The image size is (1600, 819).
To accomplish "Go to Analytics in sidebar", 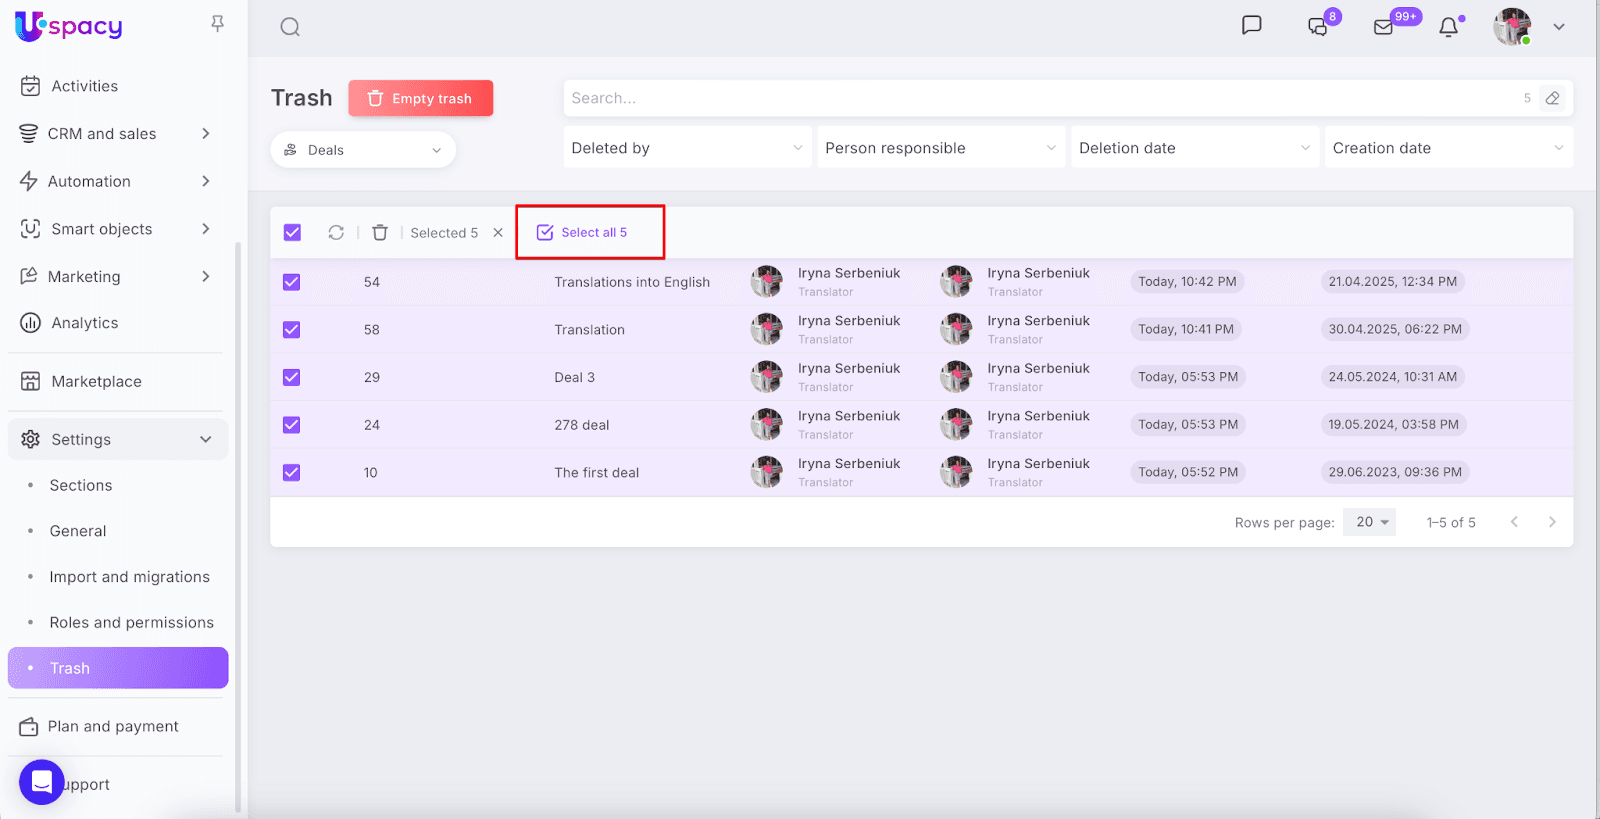I will click(x=85, y=323).
